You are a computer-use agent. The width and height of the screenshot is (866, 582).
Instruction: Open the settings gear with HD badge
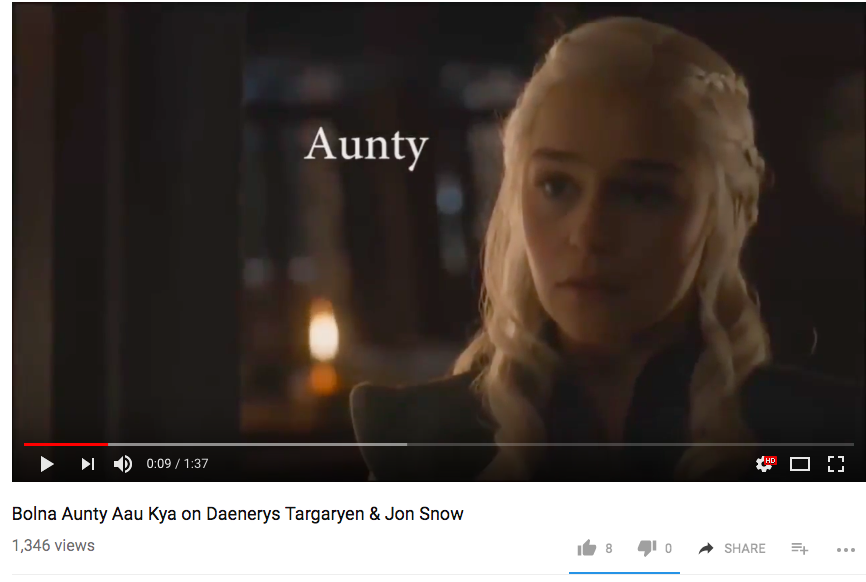(765, 464)
